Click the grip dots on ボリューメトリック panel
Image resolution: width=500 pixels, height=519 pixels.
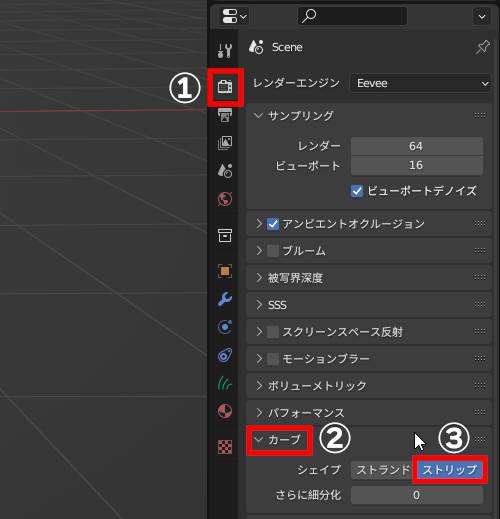[x=480, y=386]
